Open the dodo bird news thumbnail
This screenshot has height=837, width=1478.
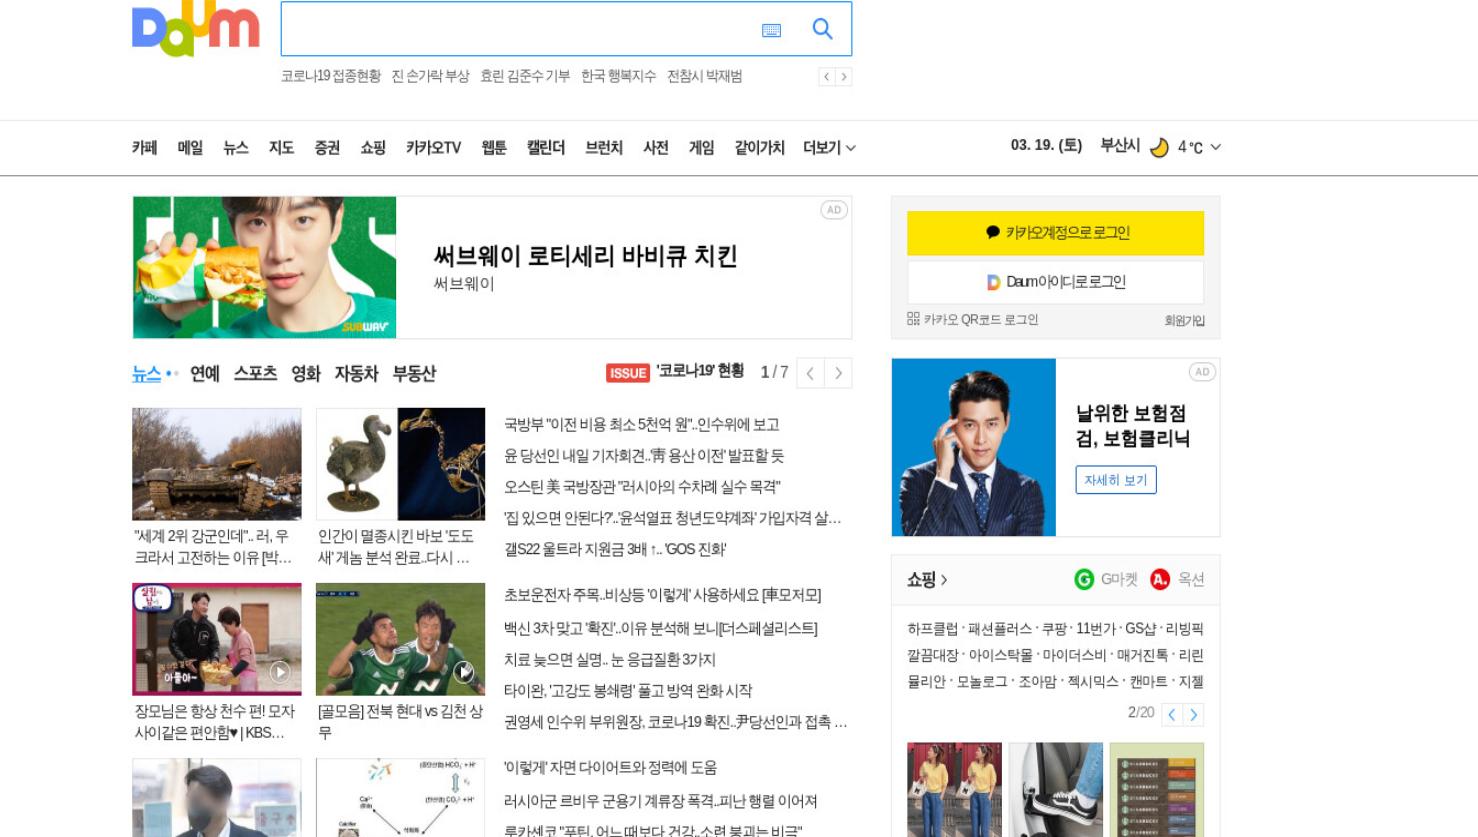tap(400, 464)
